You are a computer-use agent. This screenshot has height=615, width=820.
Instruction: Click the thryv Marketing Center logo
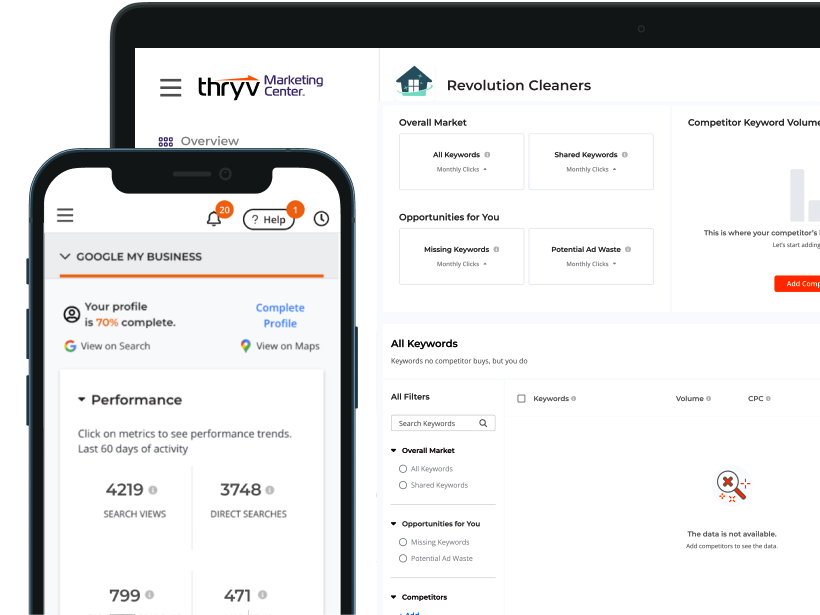[260, 86]
